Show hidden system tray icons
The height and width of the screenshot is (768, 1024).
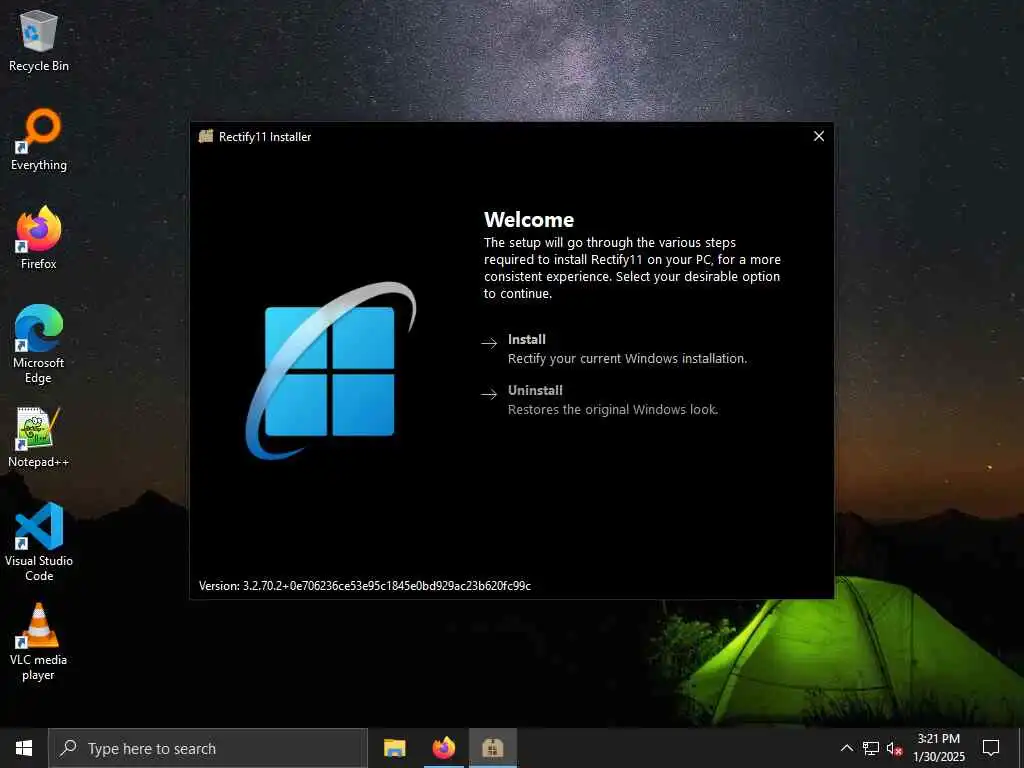click(846, 748)
